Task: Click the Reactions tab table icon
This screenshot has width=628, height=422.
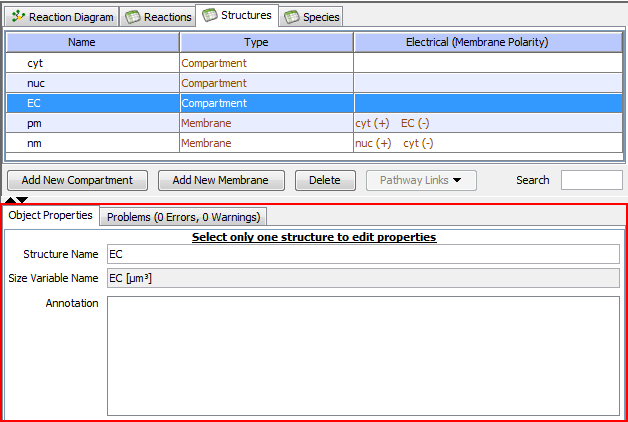Action: tap(133, 17)
